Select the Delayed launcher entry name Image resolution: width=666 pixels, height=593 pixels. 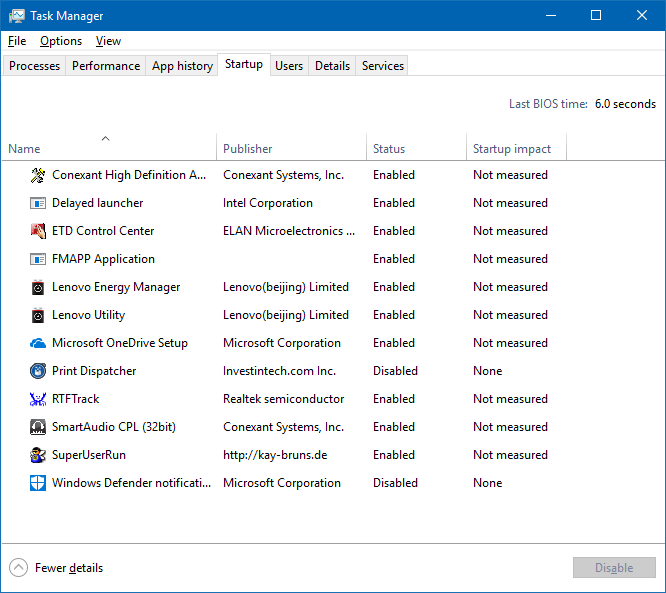click(x=97, y=203)
